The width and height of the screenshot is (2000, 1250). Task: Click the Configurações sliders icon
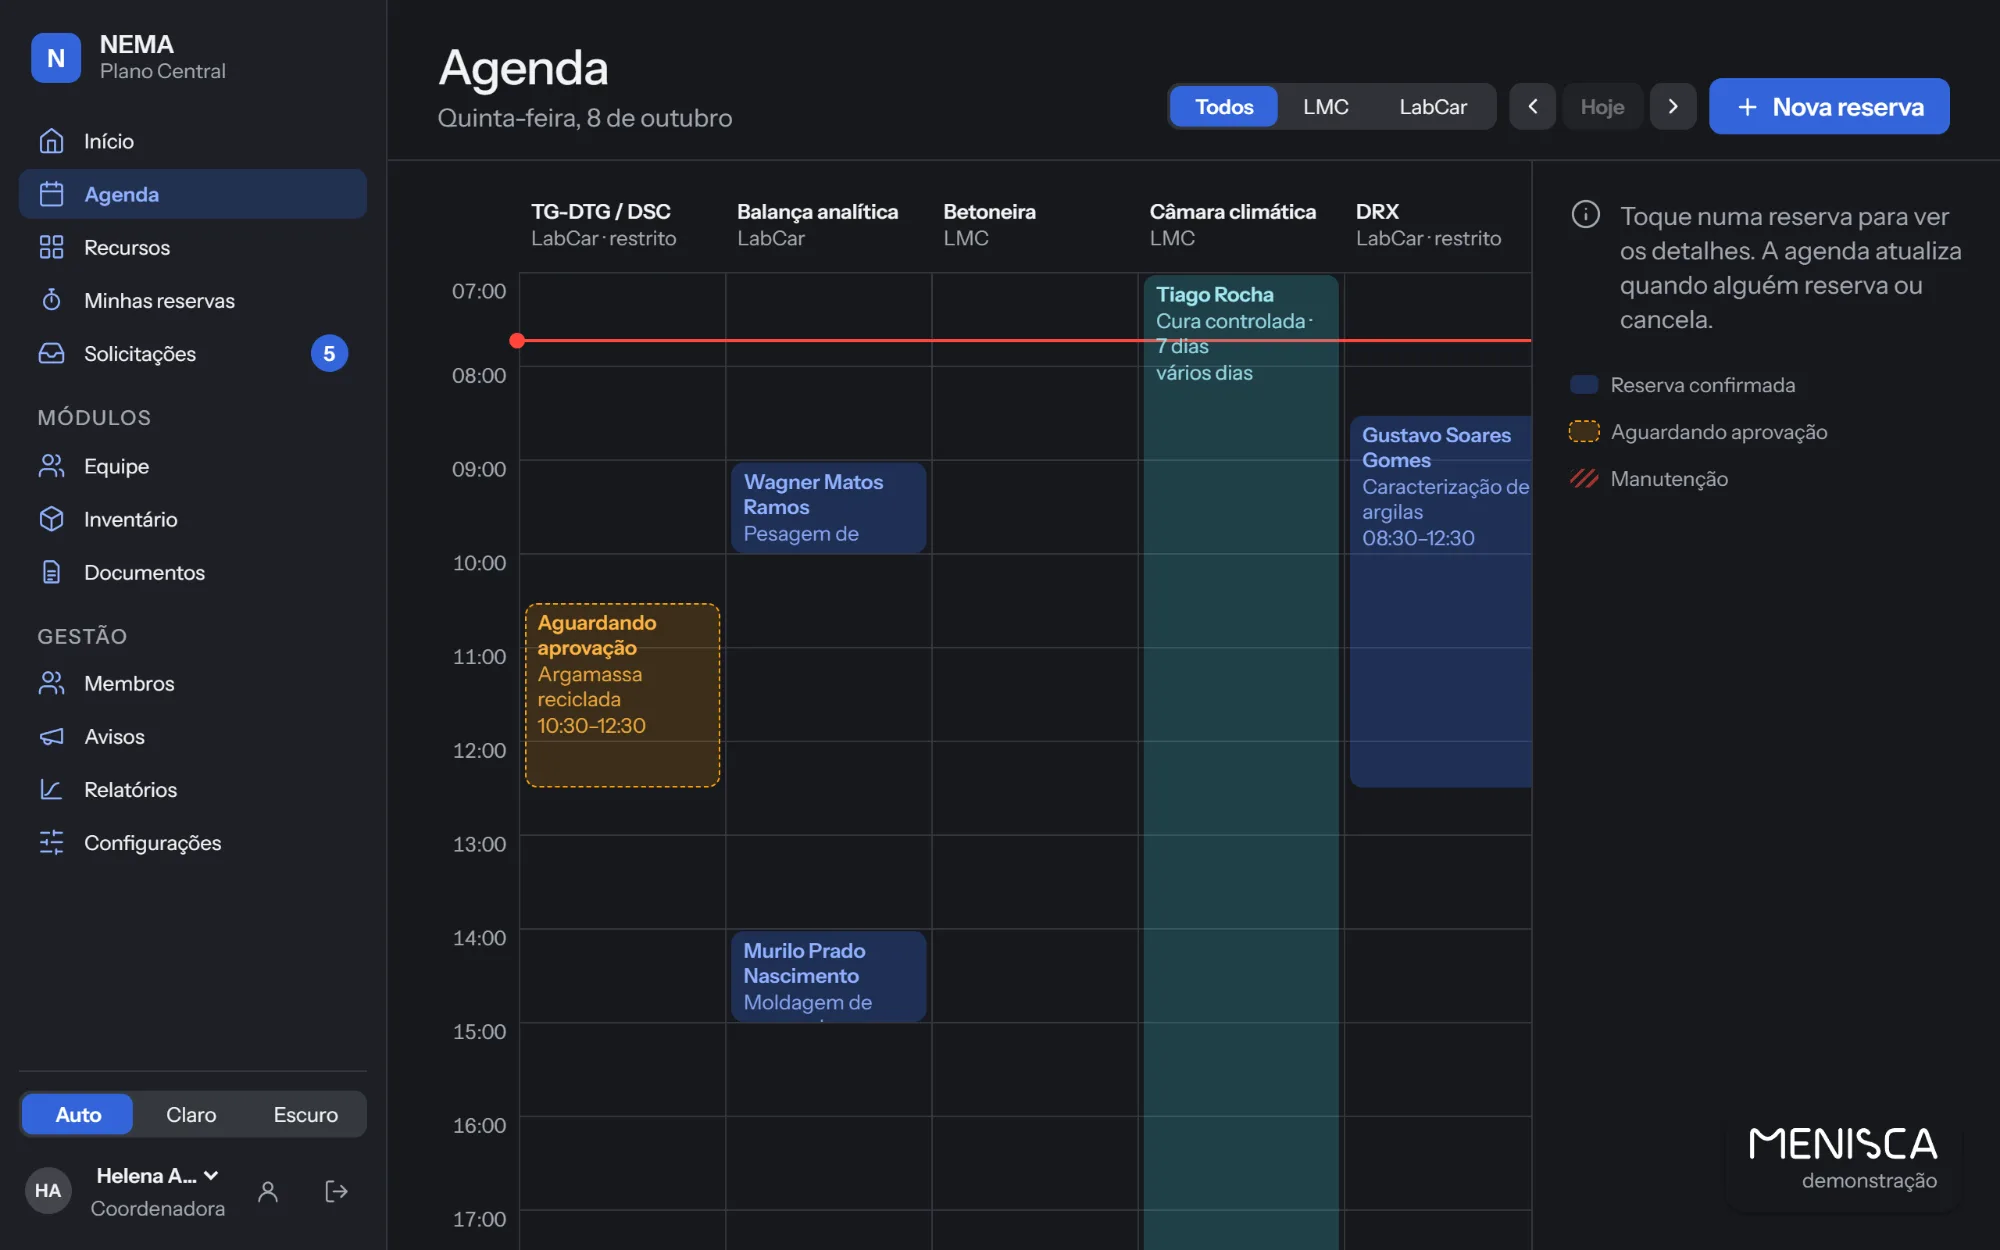51,842
